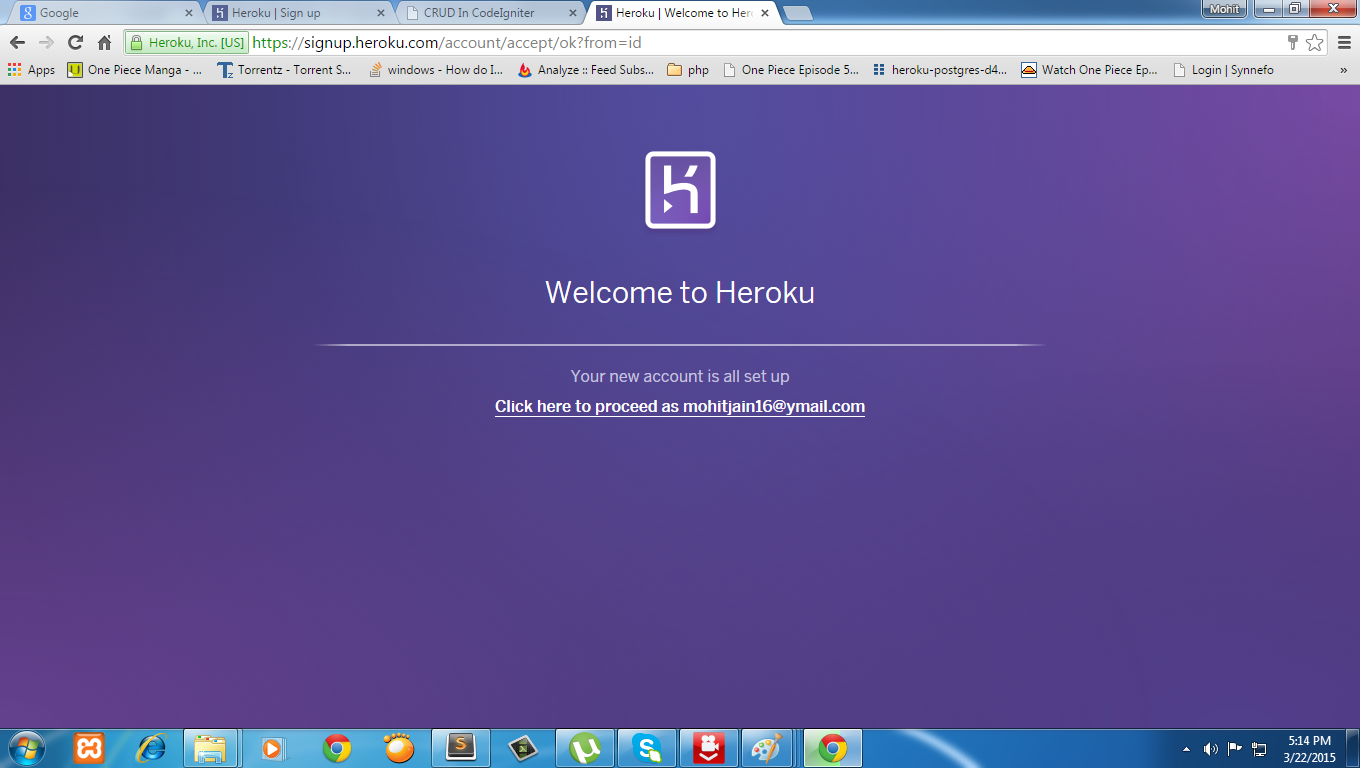Toggle the bookmark star for this page

pos(1314,43)
